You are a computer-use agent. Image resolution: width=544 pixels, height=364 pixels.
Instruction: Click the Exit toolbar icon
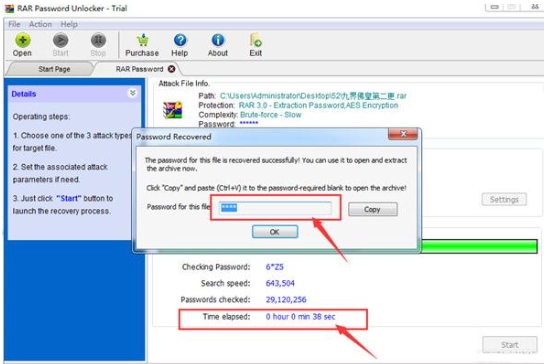pyautogui.click(x=256, y=40)
